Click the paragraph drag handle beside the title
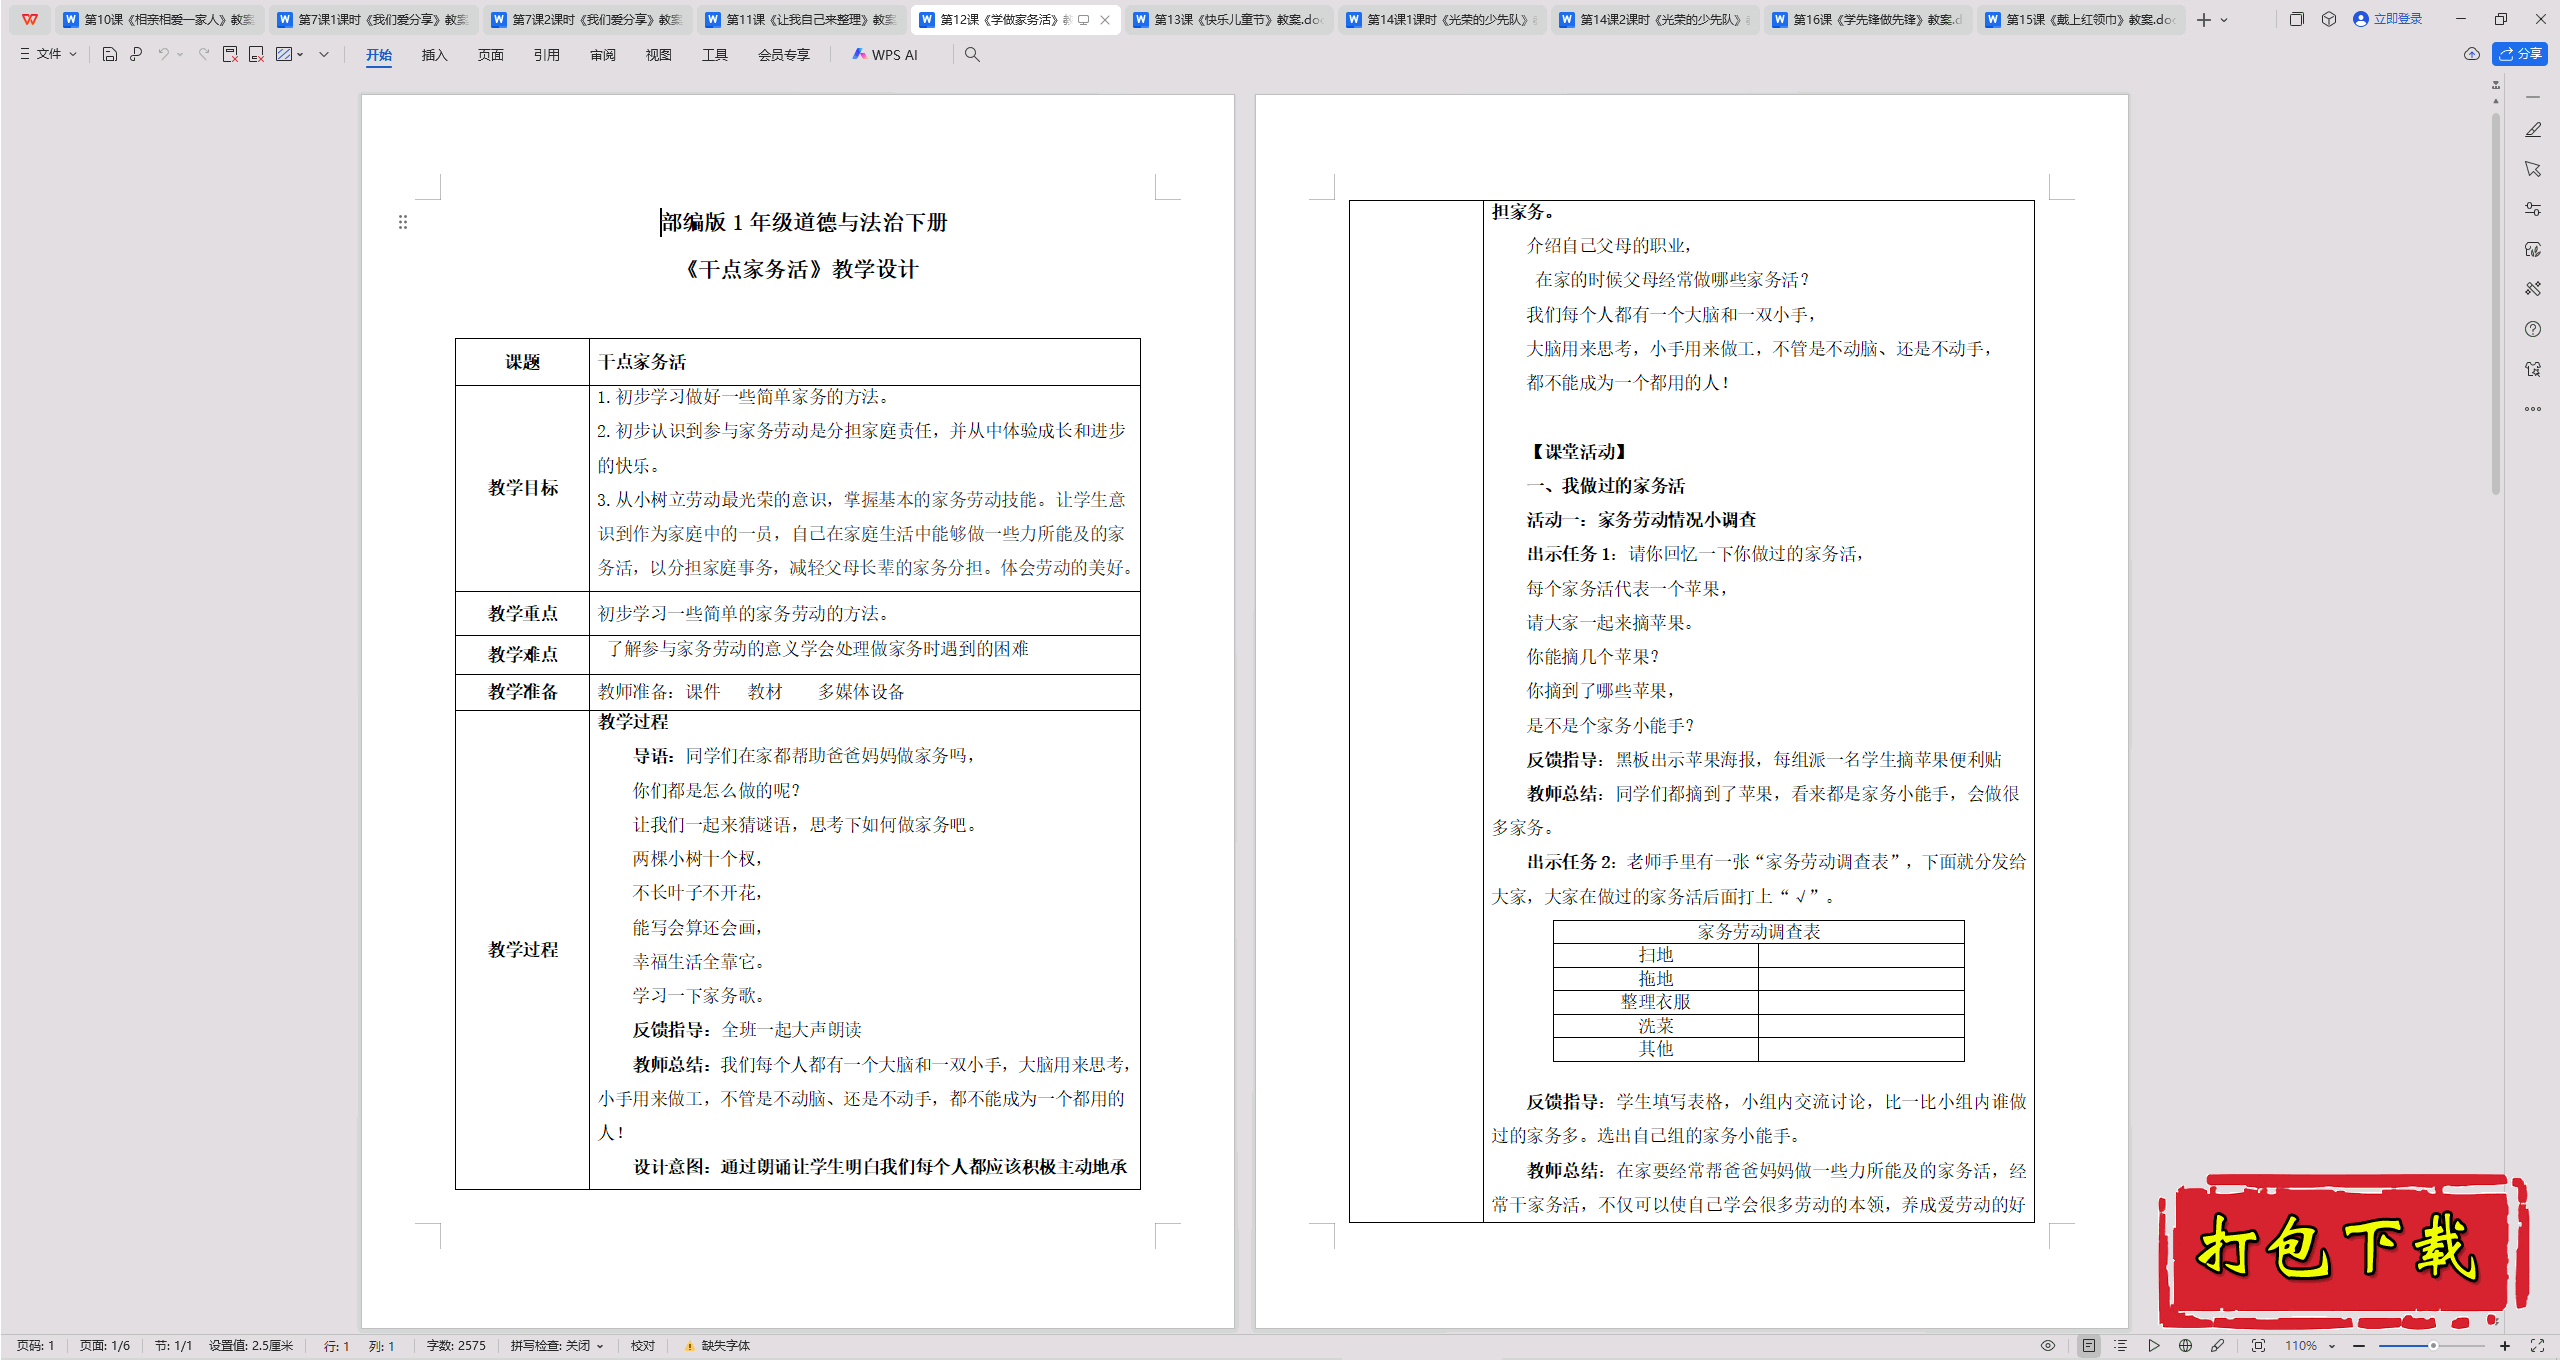 point(403,222)
